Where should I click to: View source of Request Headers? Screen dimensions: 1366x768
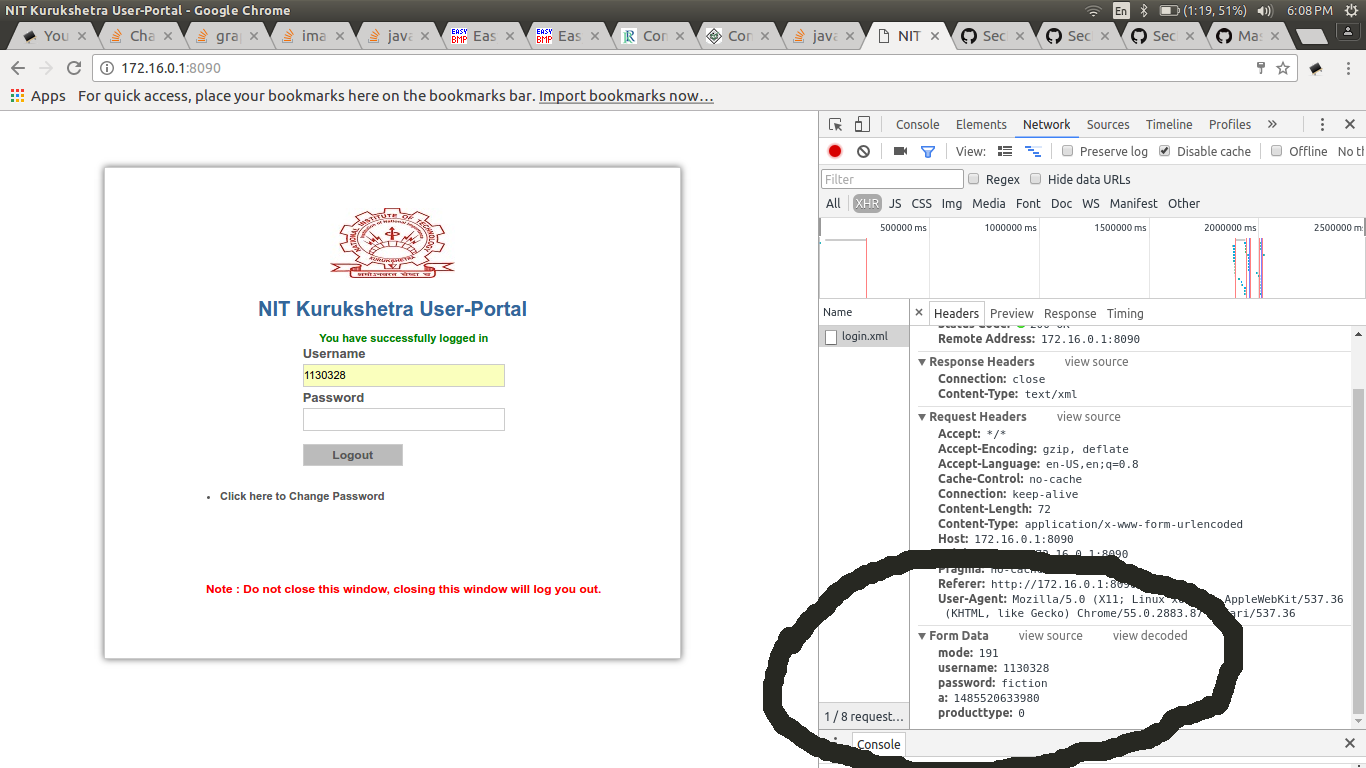1088,417
